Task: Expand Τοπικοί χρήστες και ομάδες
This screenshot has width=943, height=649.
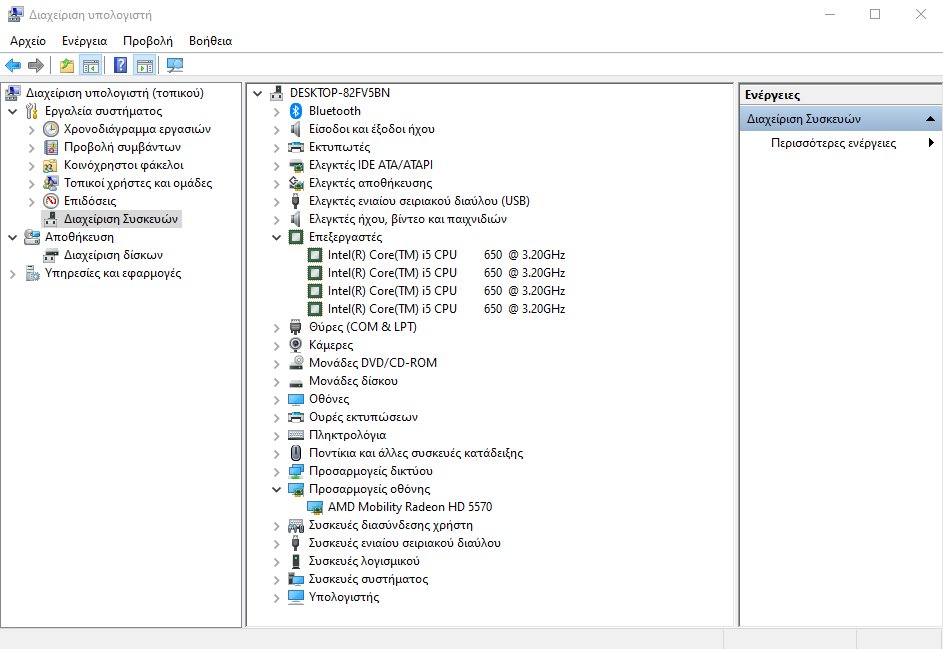Action: pyautogui.click(x=31, y=183)
